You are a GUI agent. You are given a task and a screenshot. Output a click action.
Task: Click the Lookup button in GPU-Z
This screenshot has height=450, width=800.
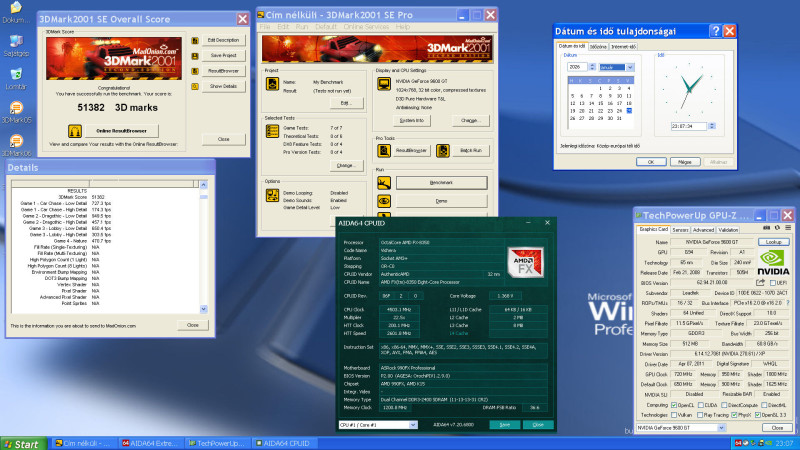click(773, 242)
